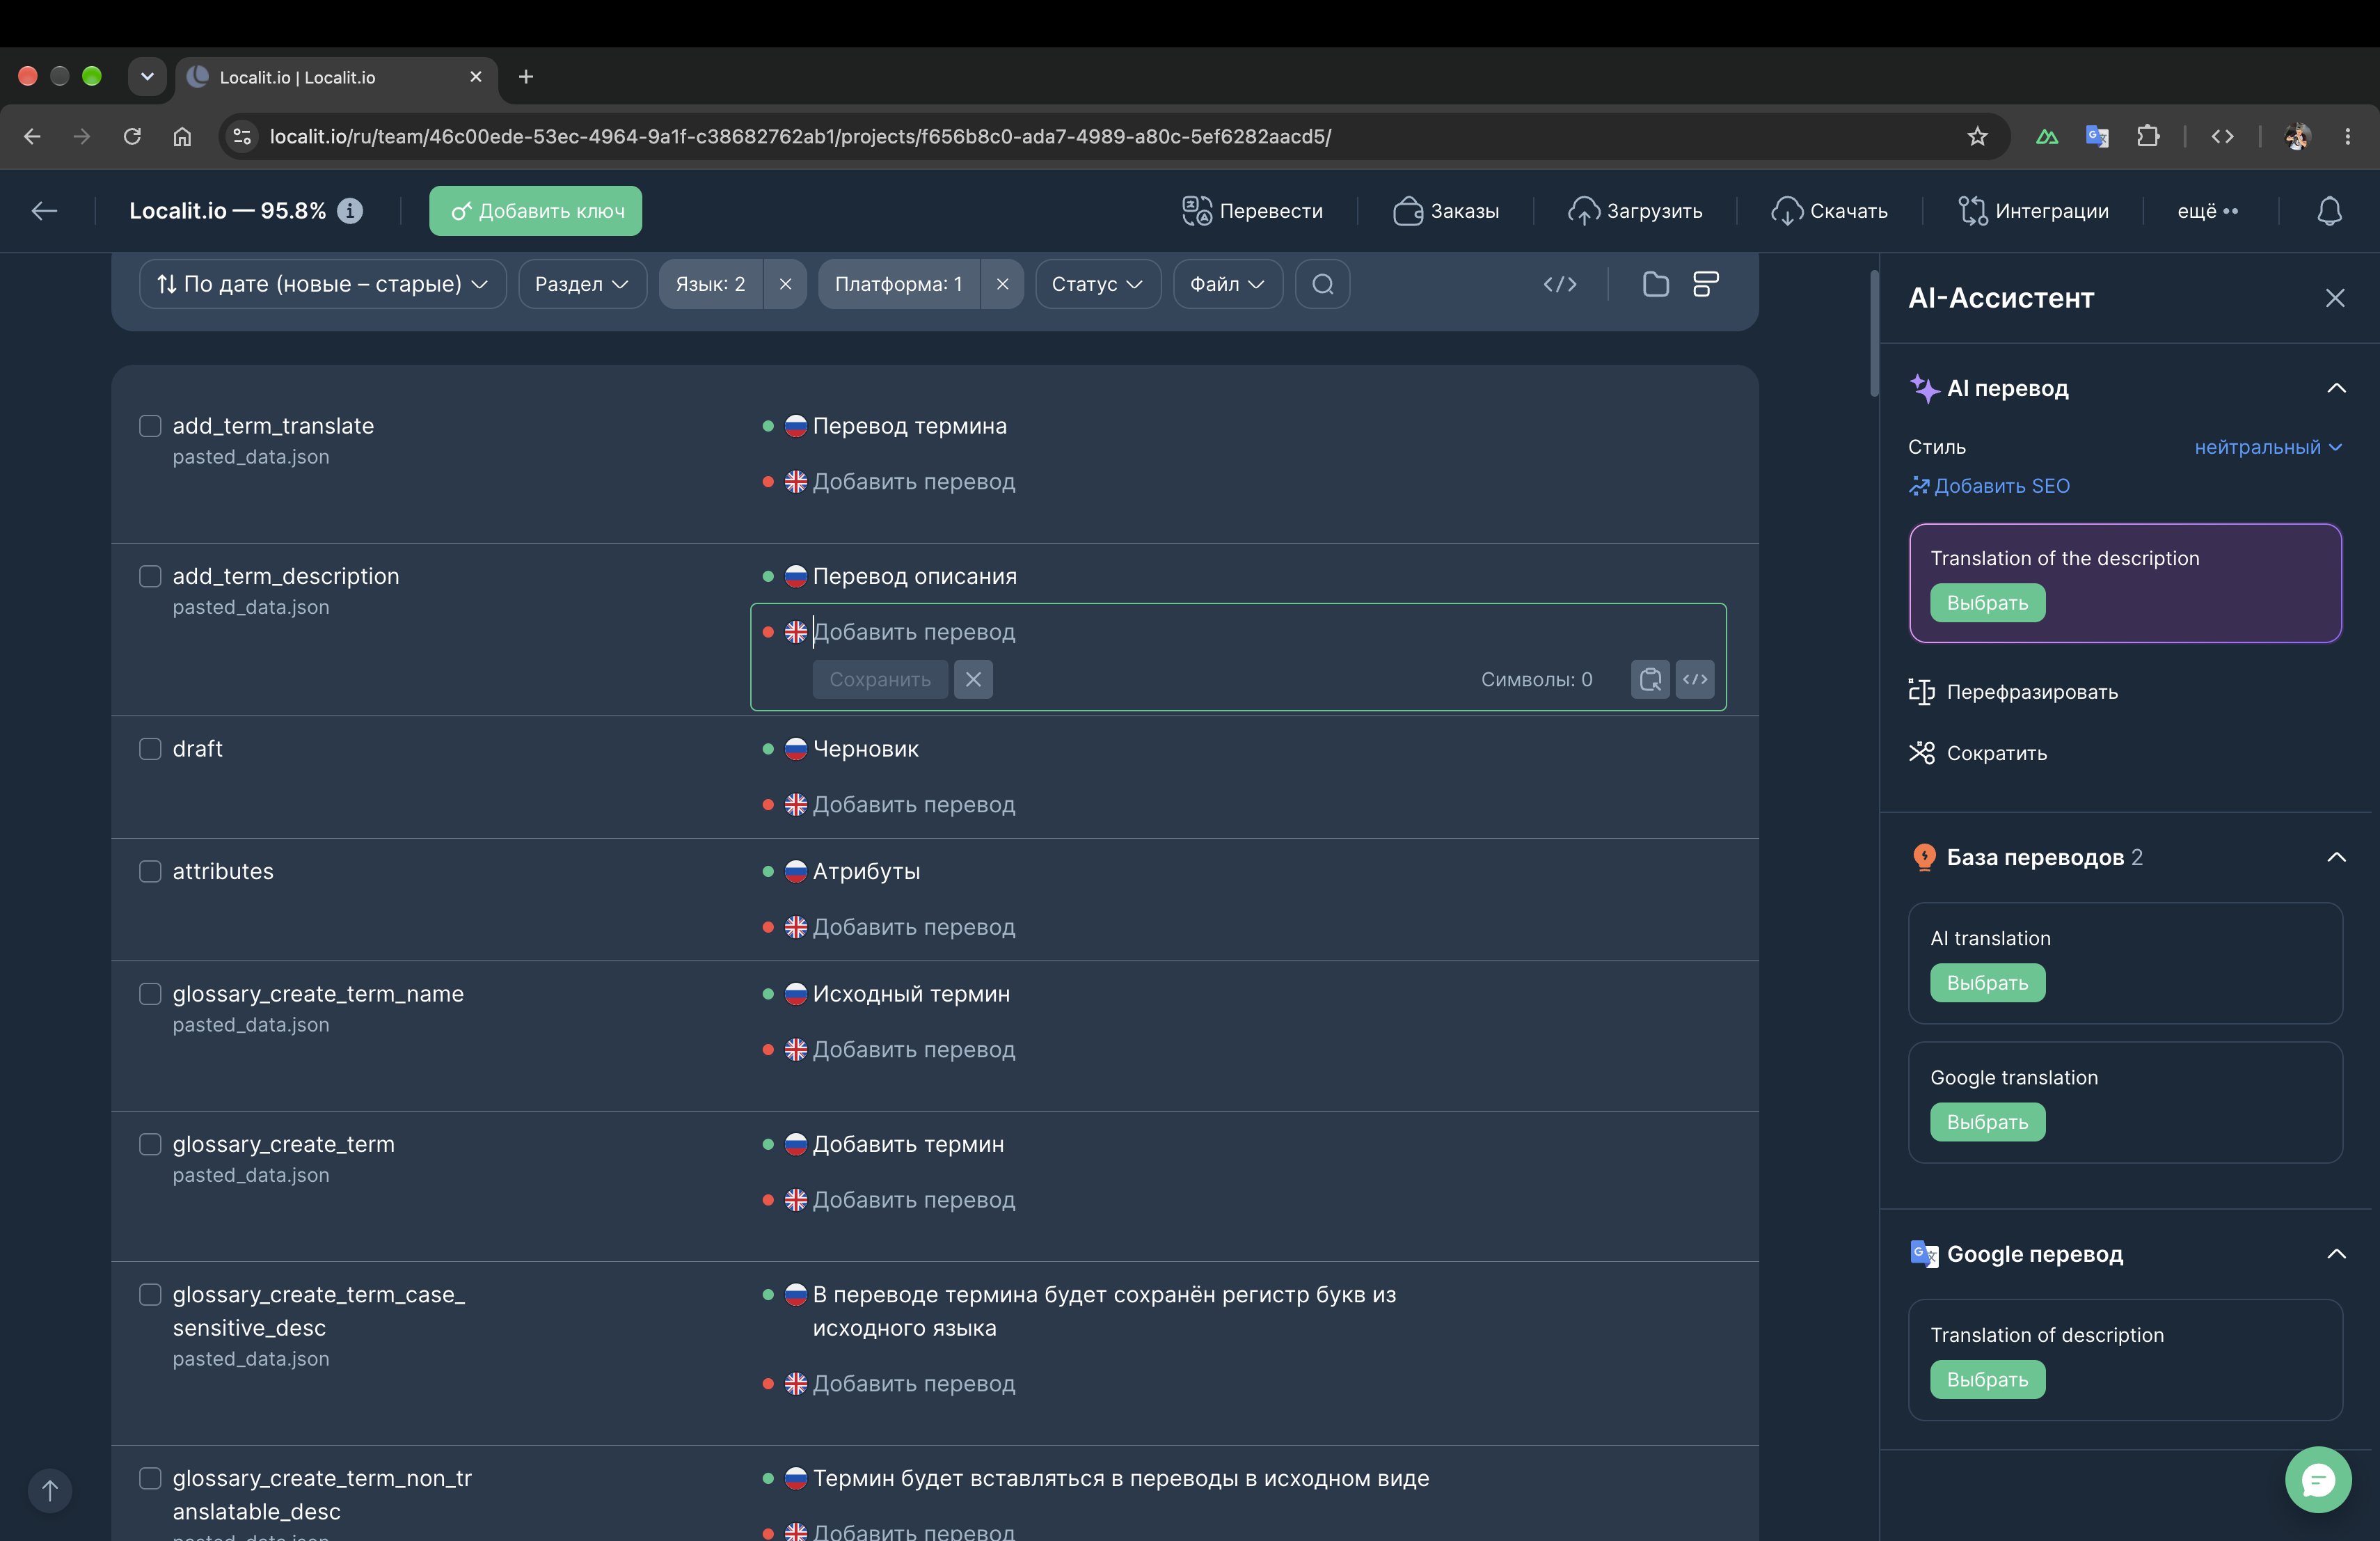
Task: Click Перефразировать in AI assistant
Action: pyautogui.click(x=2013, y=692)
